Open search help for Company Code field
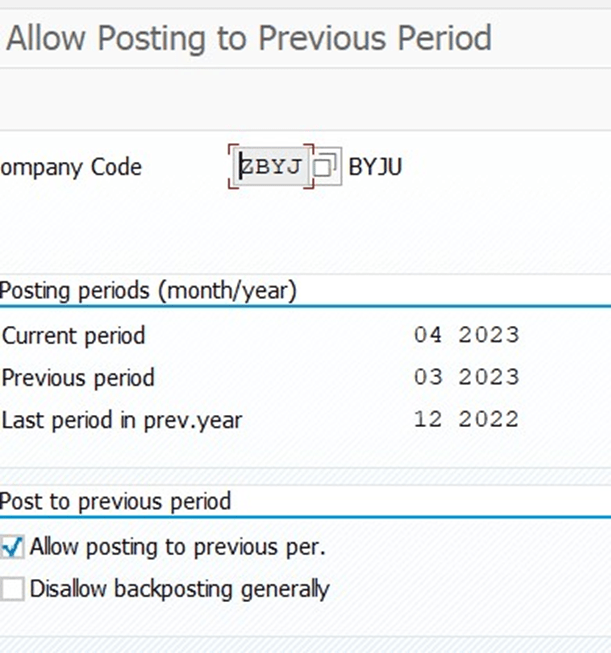 [x=326, y=167]
